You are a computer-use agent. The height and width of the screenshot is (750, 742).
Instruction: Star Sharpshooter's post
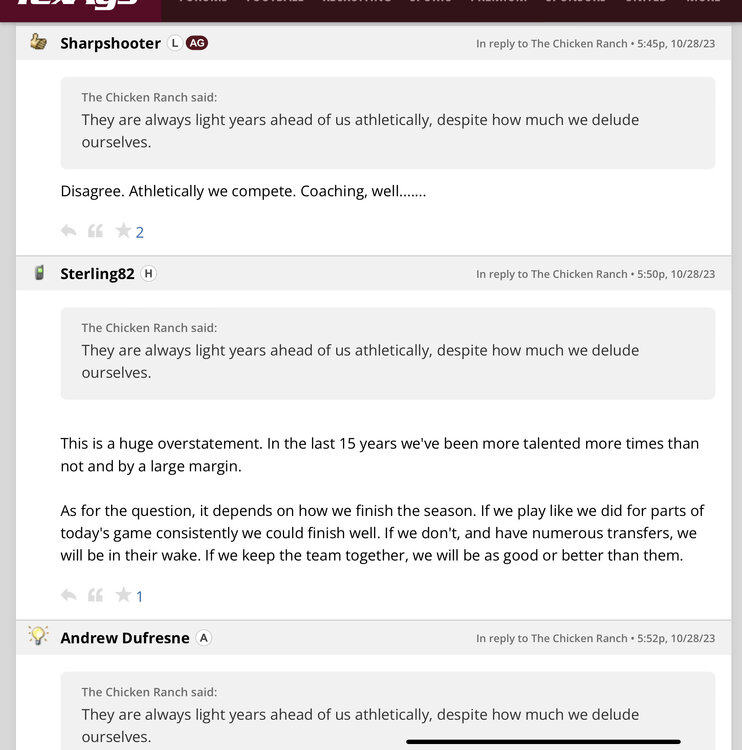pos(123,231)
